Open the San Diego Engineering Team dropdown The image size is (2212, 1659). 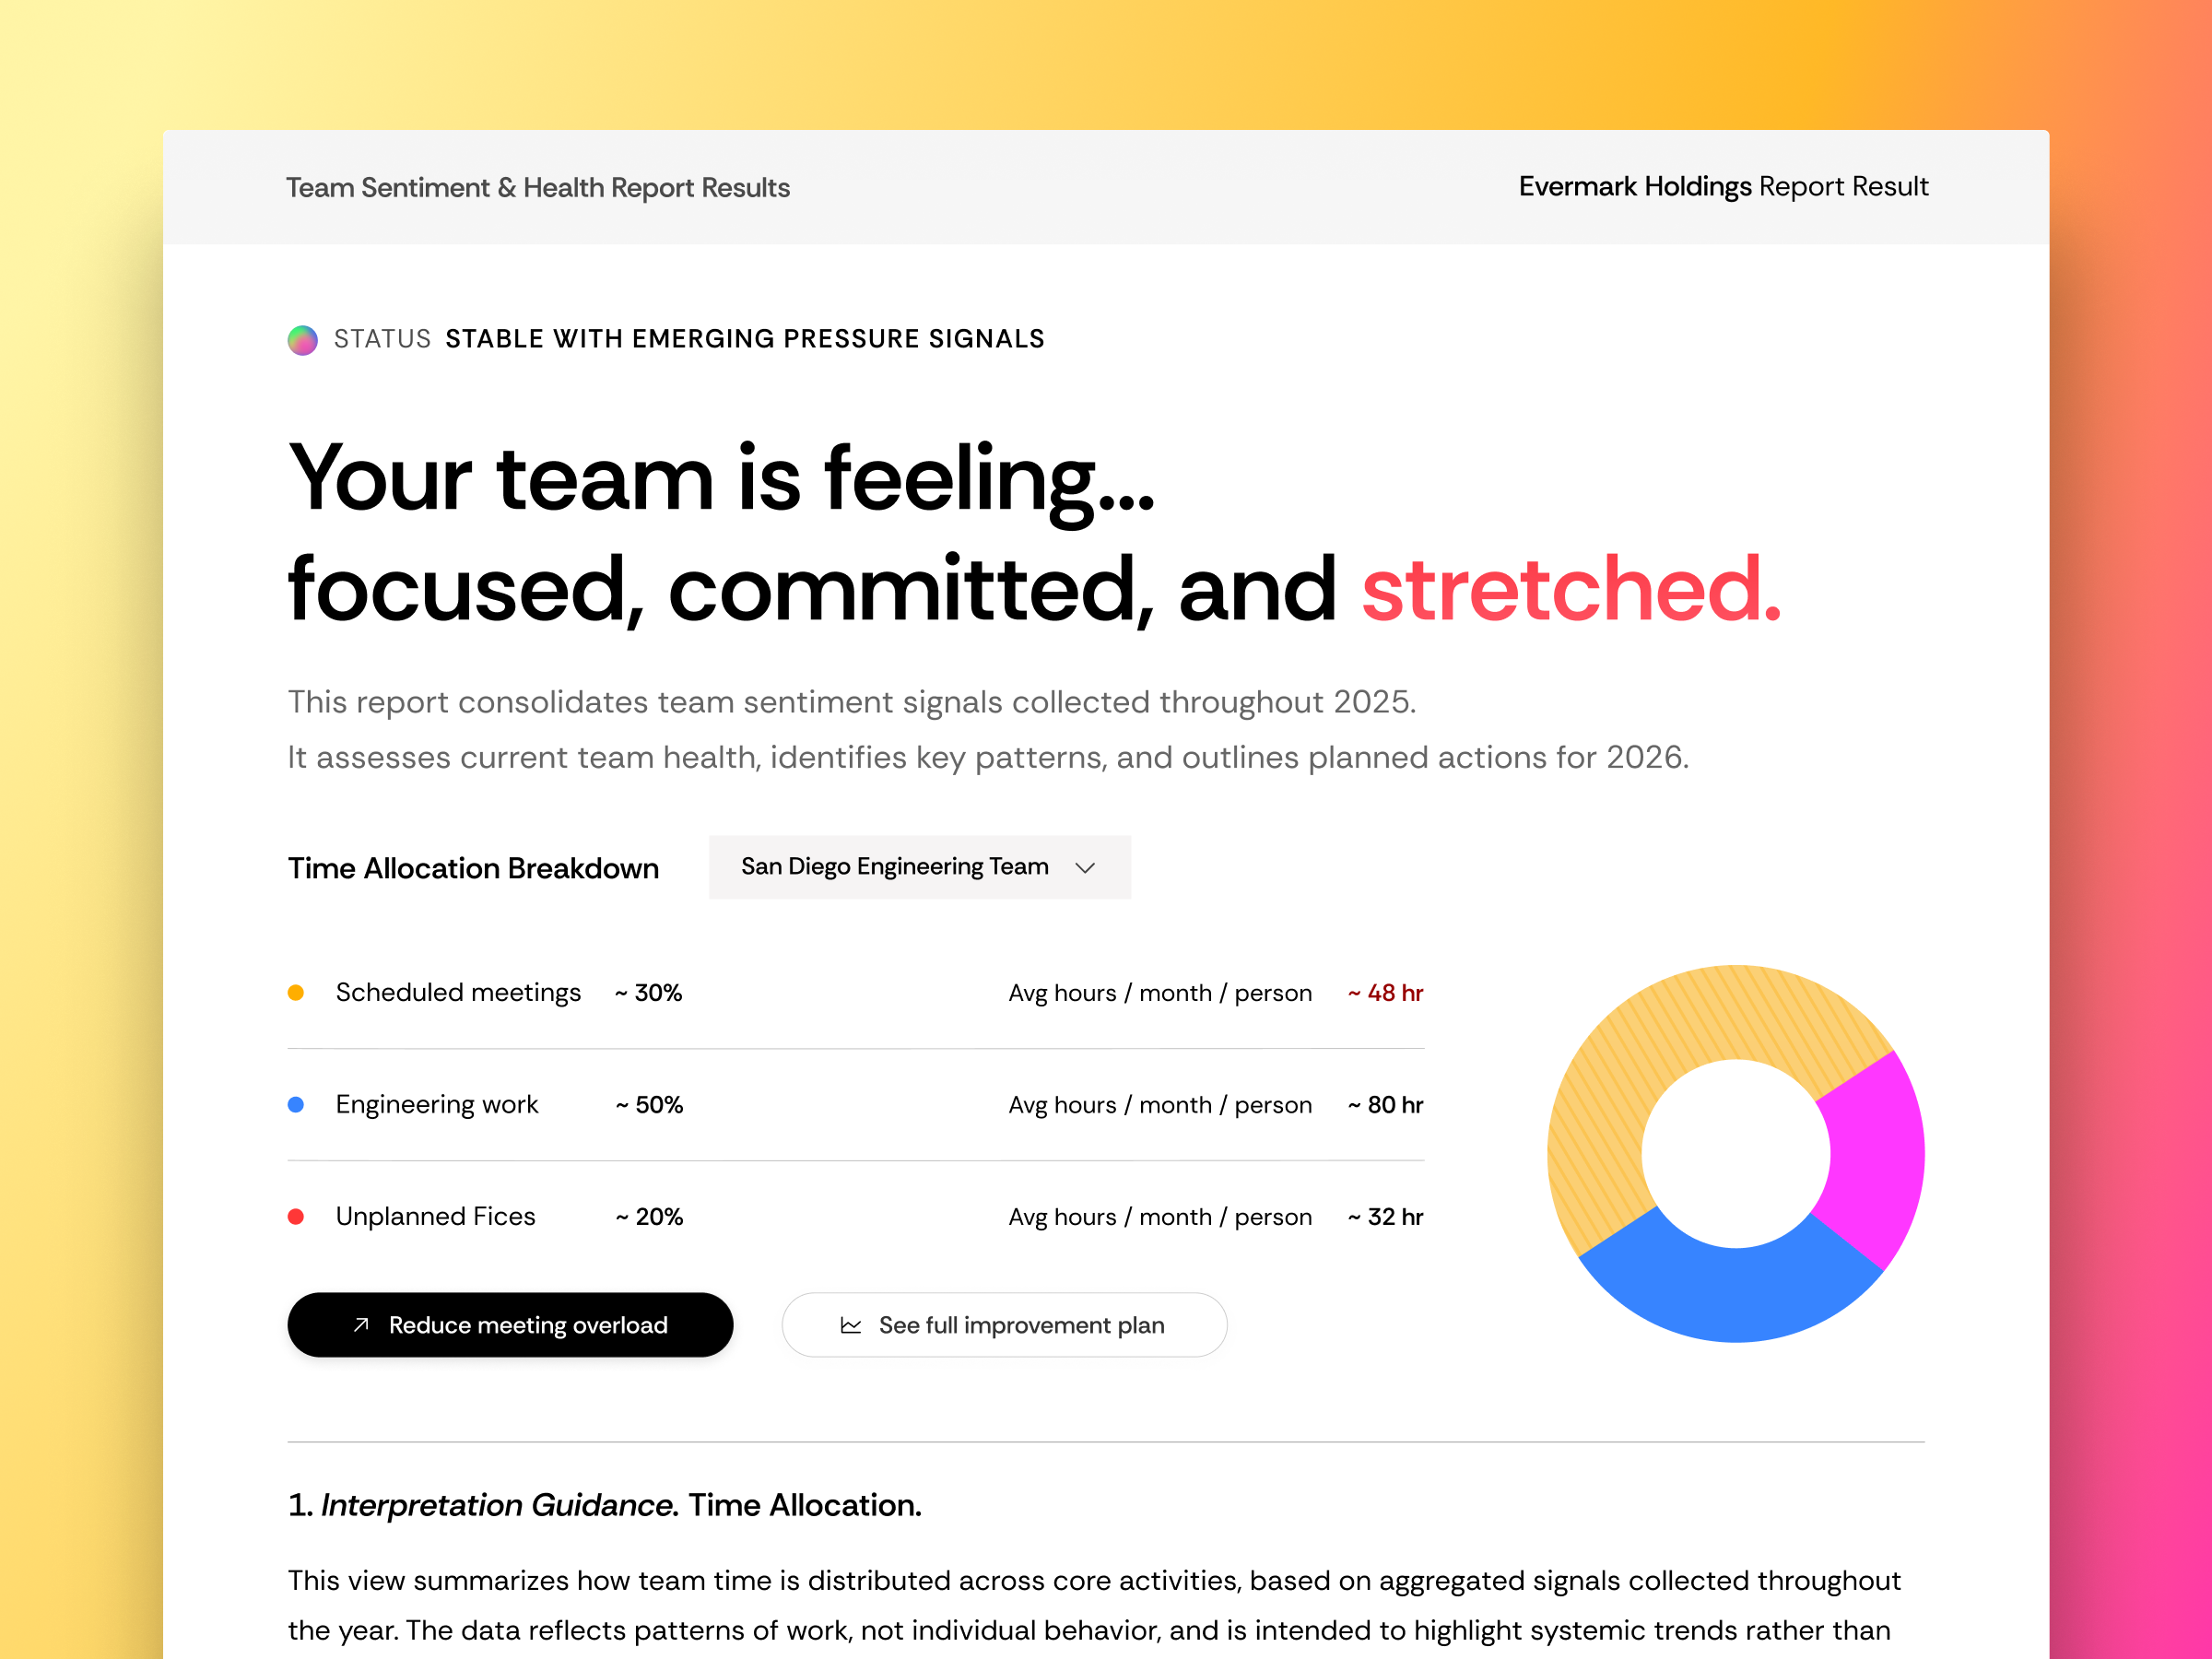pyautogui.click(x=919, y=867)
